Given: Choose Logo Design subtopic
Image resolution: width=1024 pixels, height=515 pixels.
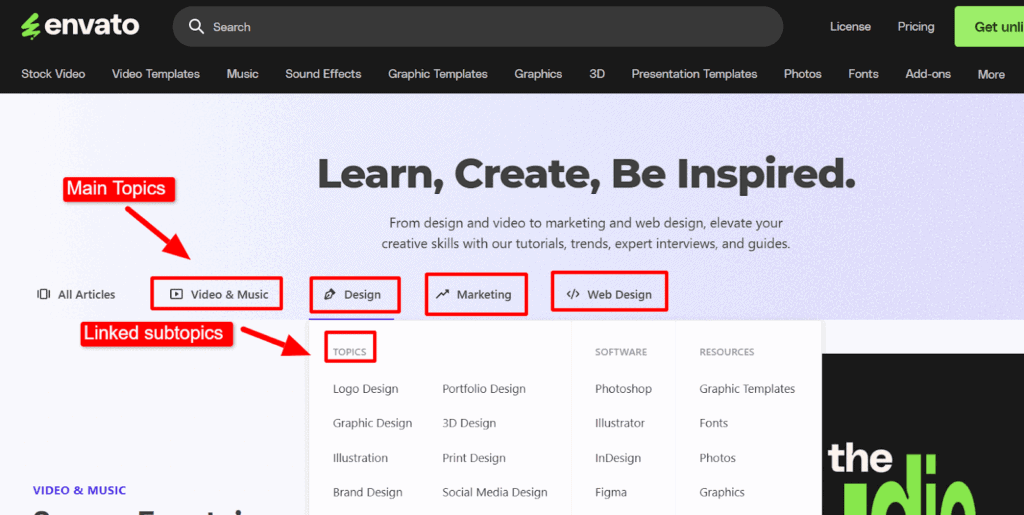Looking at the screenshot, I should [x=365, y=389].
